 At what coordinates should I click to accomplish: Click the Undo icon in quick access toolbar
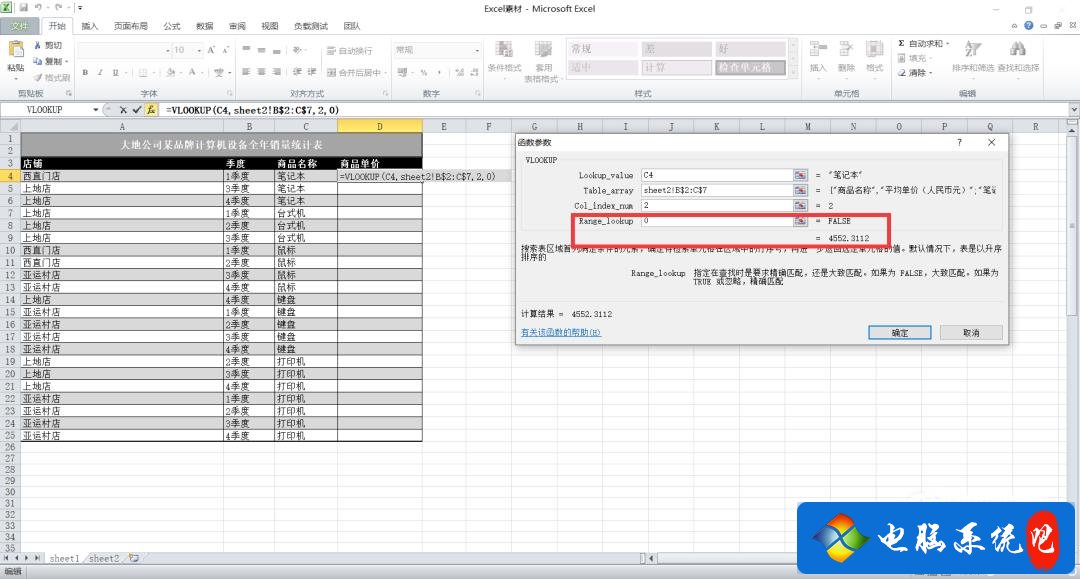(39, 8)
